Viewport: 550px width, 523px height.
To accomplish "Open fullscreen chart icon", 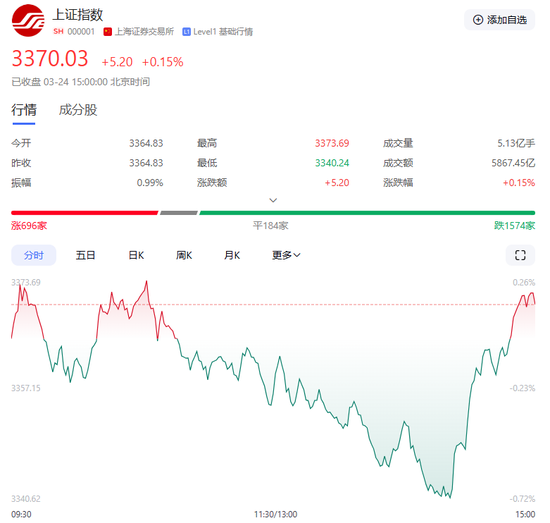I will pyautogui.click(x=520, y=255).
